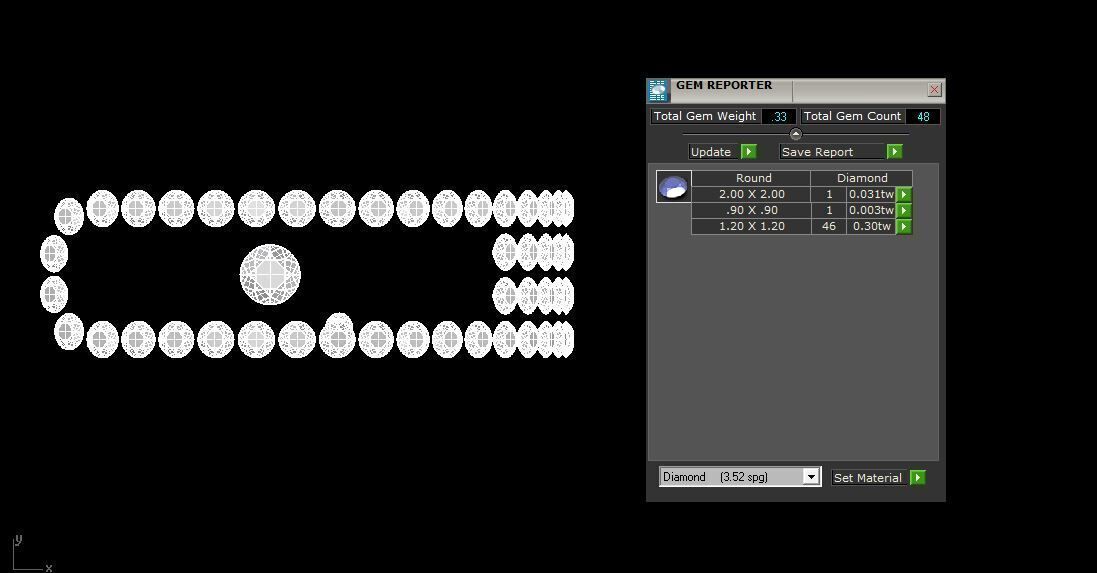Image resolution: width=1097 pixels, height=573 pixels.
Task: Click green arrow beside Save Report
Action: [x=895, y=152]
